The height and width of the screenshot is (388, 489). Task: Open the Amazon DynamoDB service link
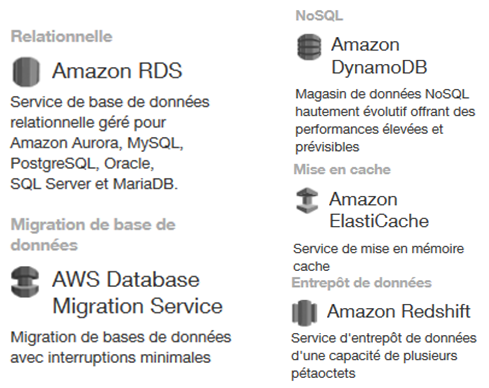coord(379,56)
